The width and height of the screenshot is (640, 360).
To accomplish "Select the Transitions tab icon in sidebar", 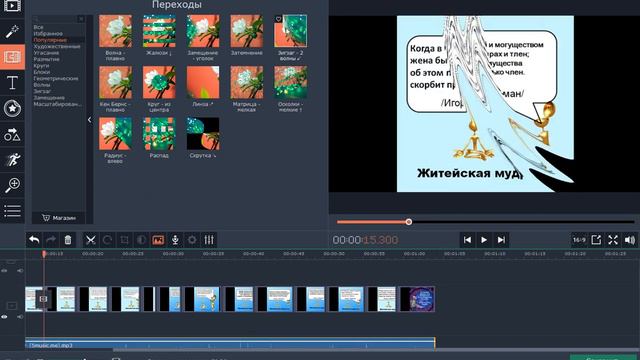I will 12,57.
